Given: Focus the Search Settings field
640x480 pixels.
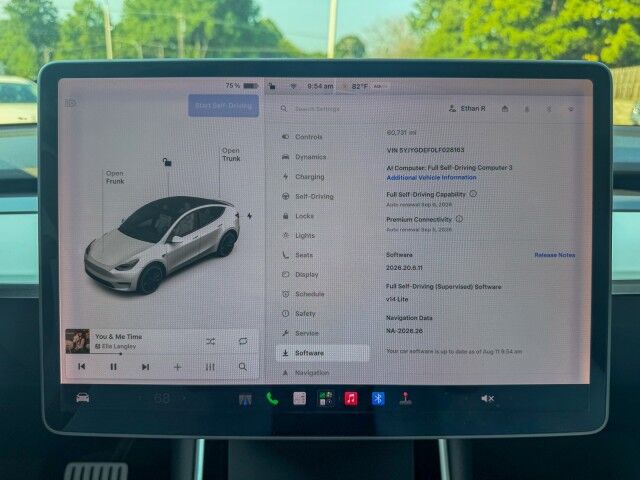Looking at the screenshot, I should point(317,109).
